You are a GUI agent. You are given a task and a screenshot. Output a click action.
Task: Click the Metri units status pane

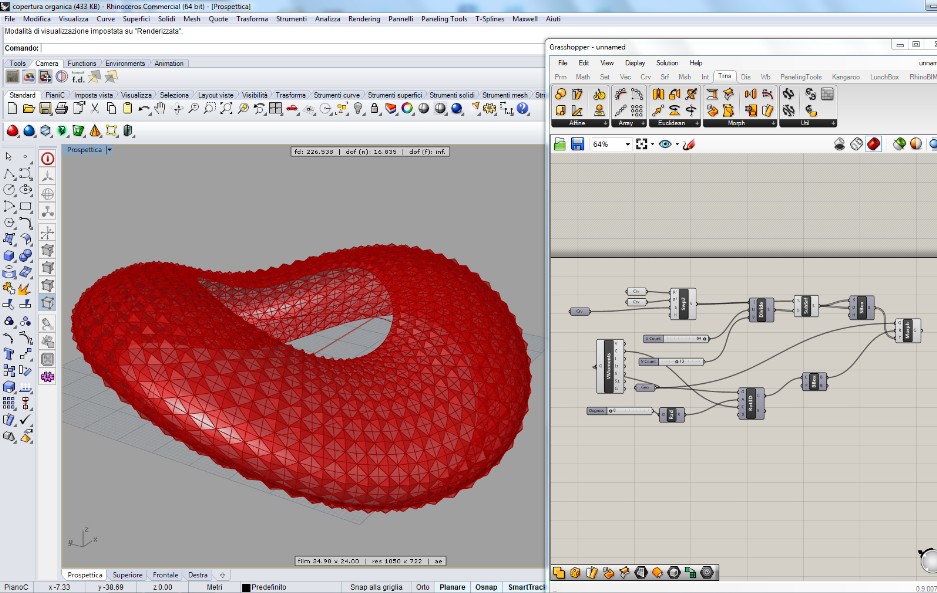[214, 587]
